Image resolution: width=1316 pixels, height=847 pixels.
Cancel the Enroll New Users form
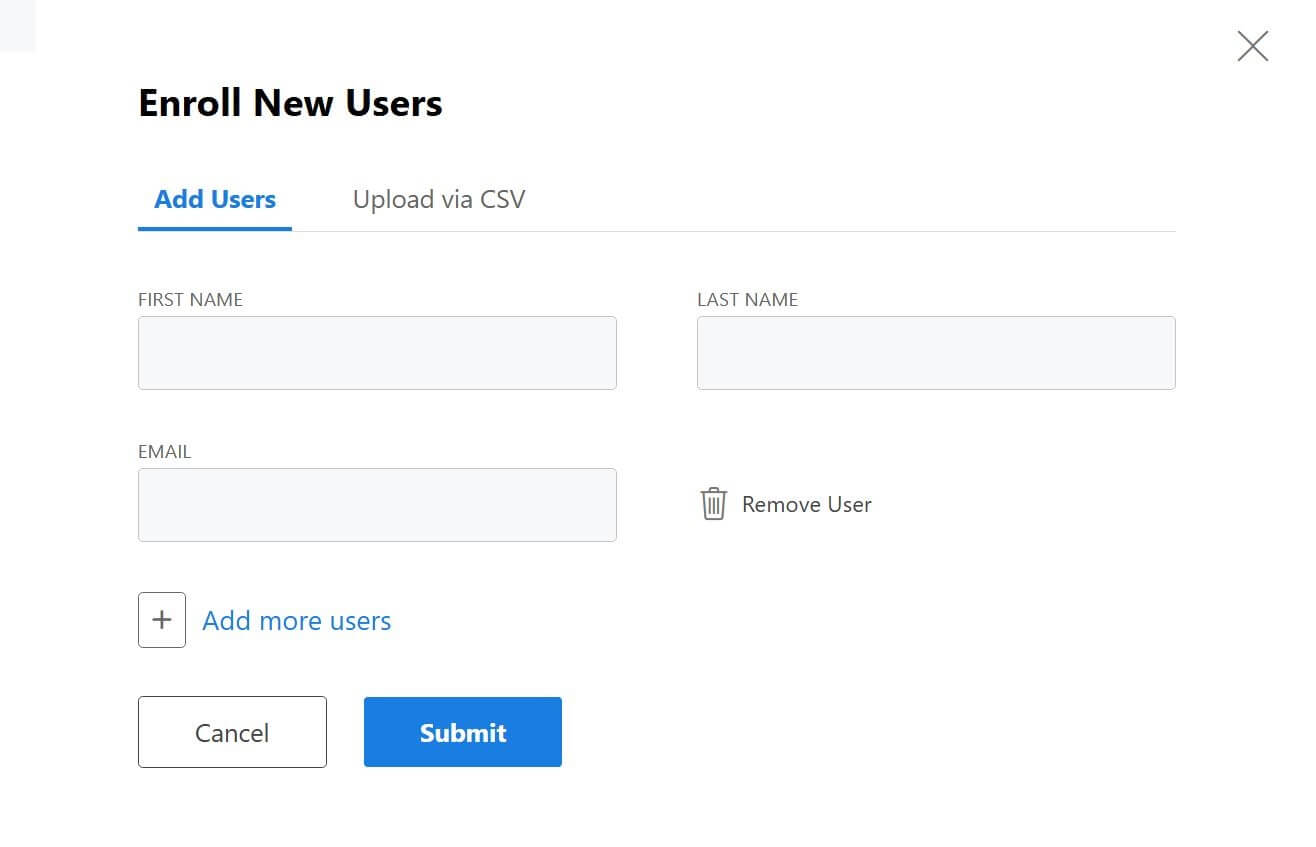point(232,731)
